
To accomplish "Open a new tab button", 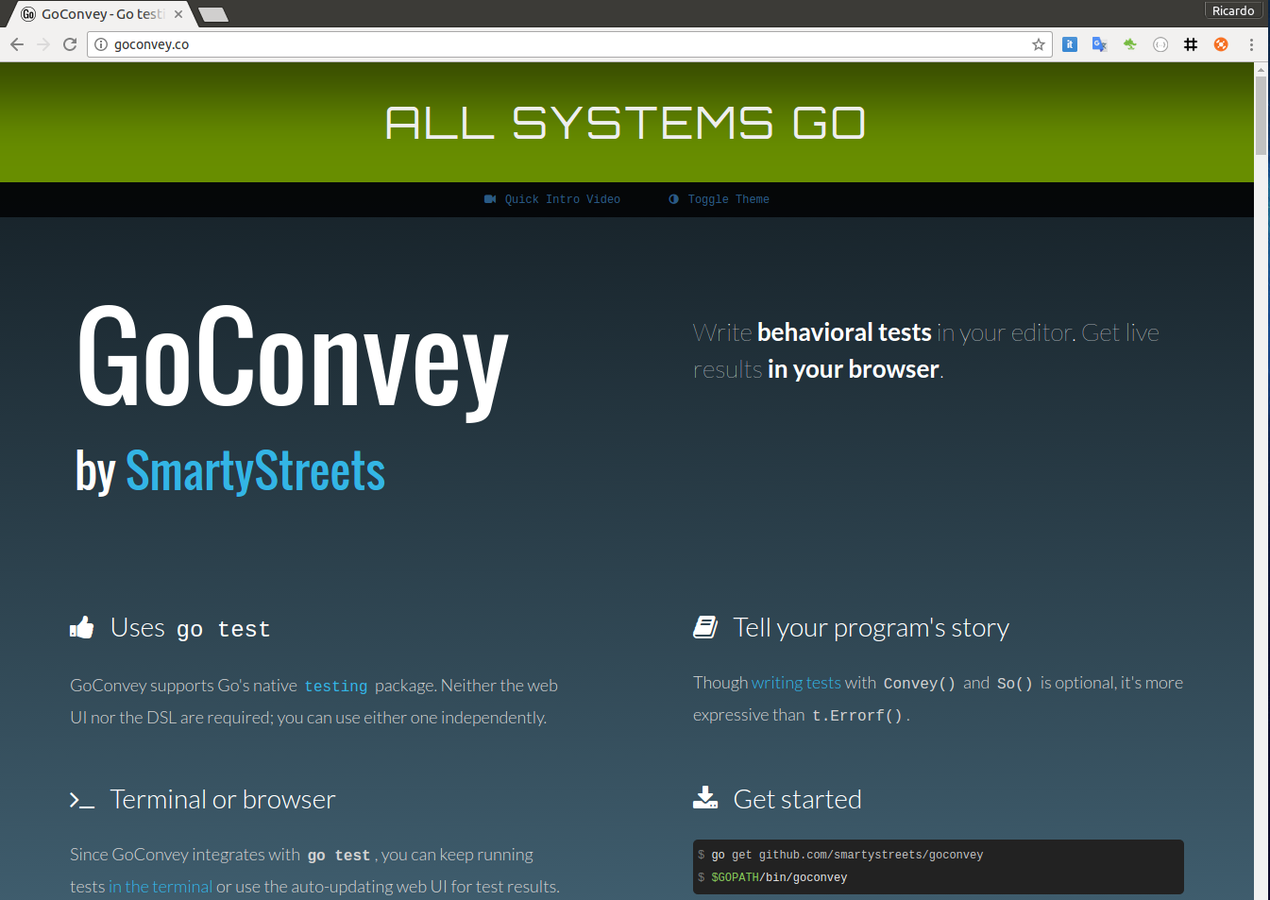I will 213,14.
